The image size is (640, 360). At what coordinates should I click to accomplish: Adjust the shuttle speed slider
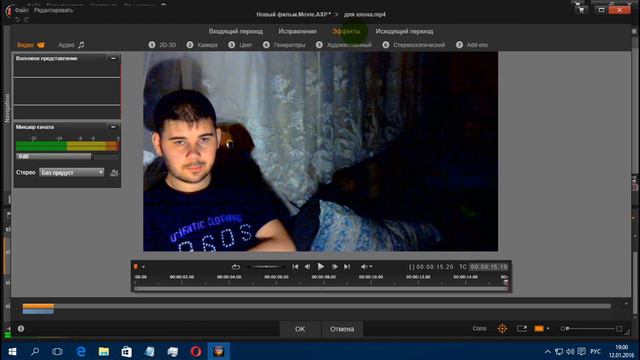[x=266, y=267]
